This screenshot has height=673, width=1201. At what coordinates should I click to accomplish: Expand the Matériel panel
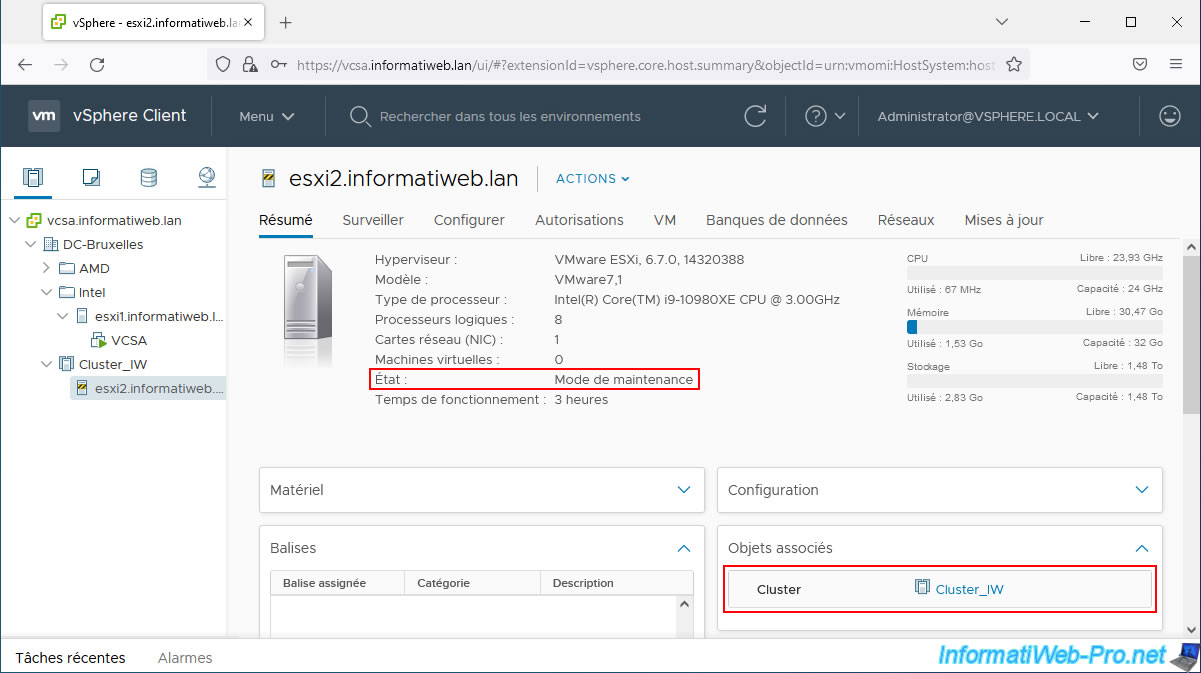point(684,490)
